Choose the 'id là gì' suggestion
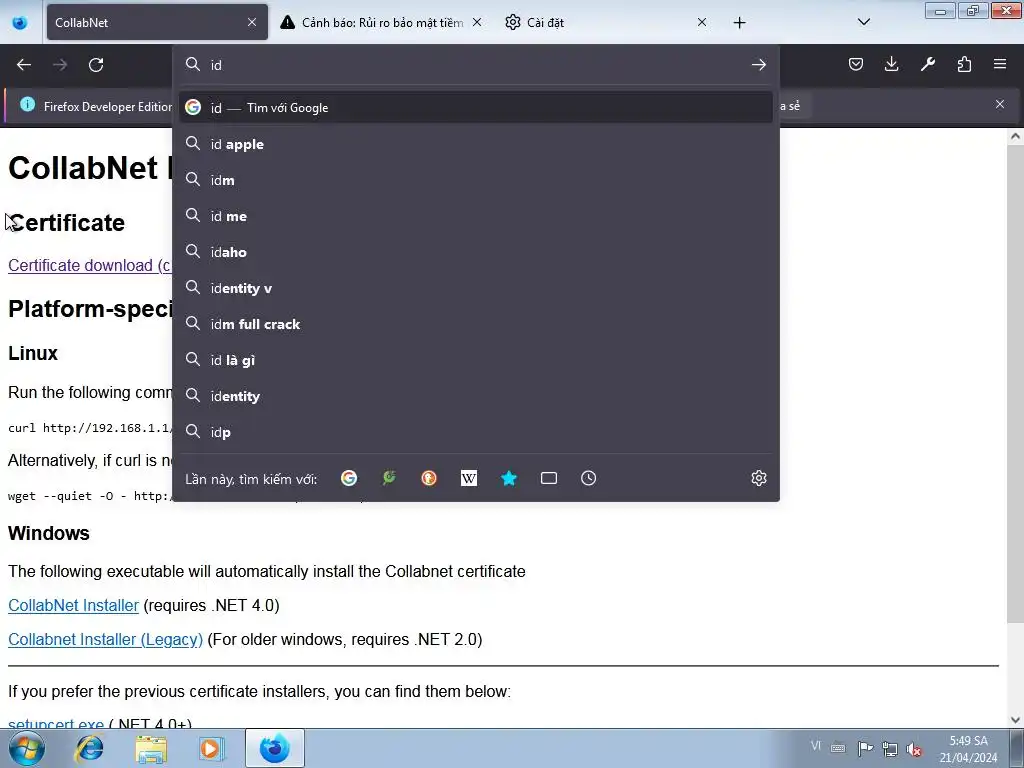Viewport: 1024px width, 768px height. (476, 360)
